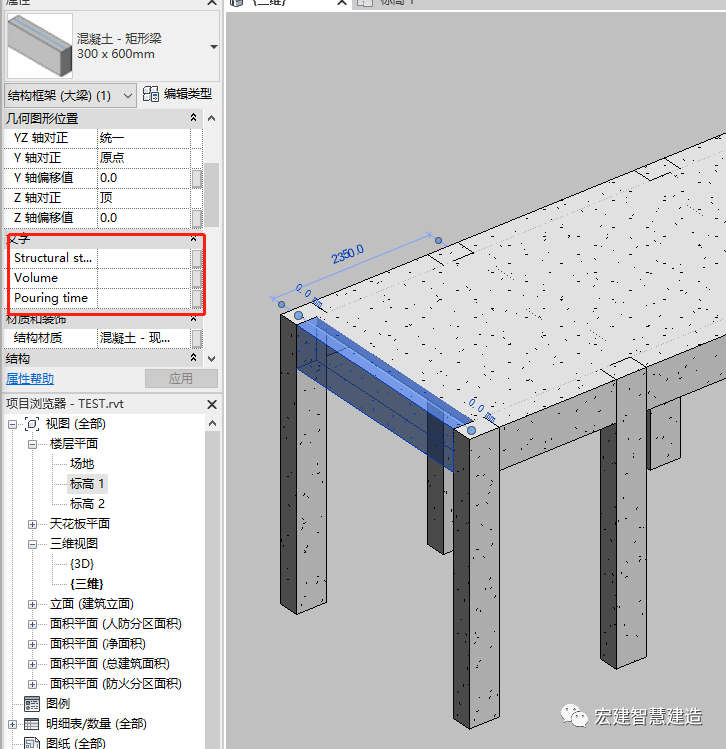726x749 pixels.
Task: Collapse the 几何图形位置 section
Action: 193,118
